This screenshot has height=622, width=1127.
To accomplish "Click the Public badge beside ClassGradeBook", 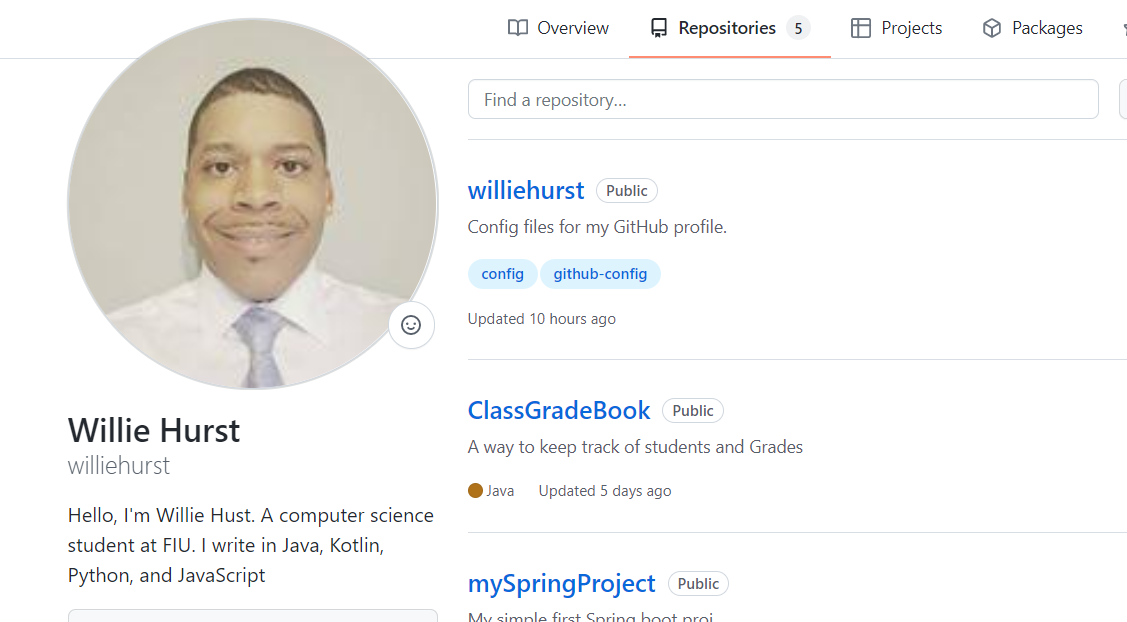I will (693, 411).
